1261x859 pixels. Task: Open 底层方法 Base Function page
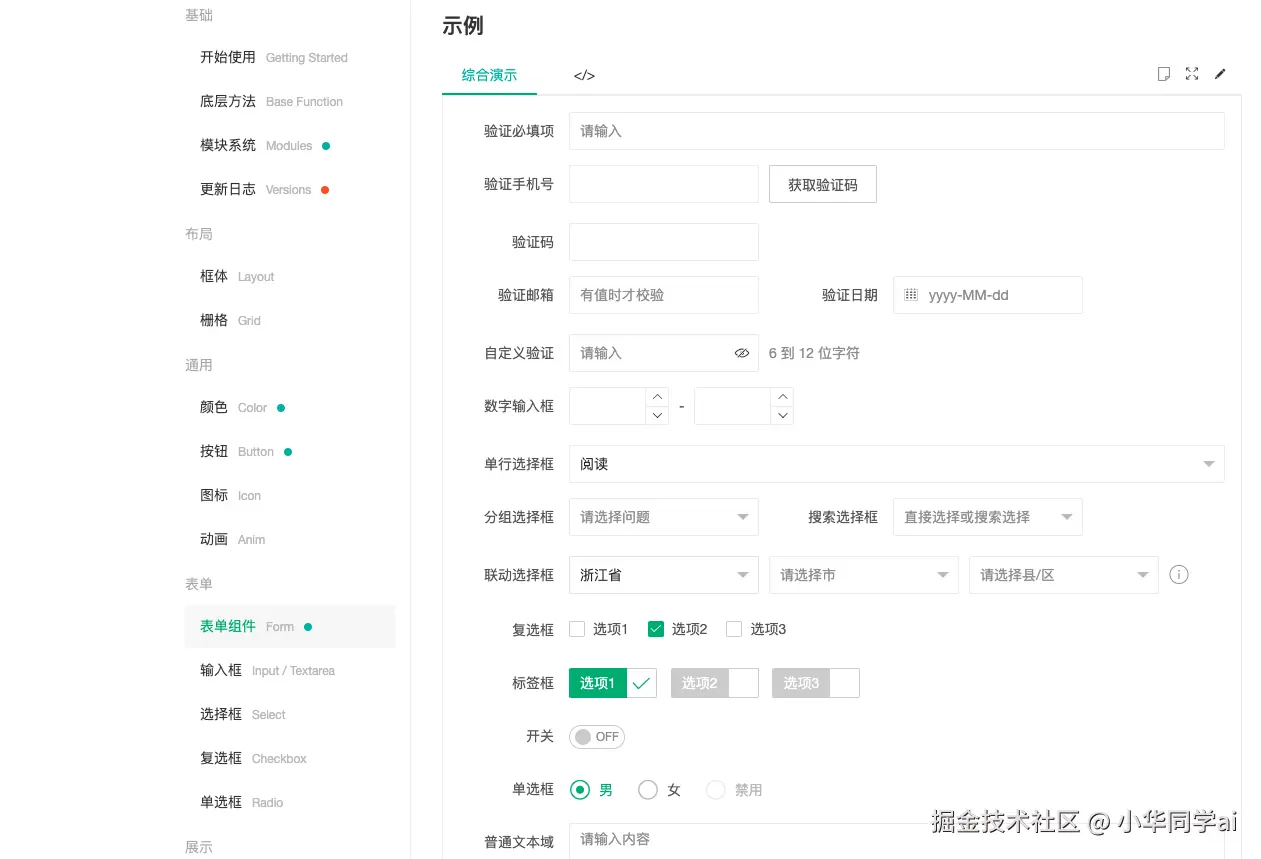pos(271,101)
